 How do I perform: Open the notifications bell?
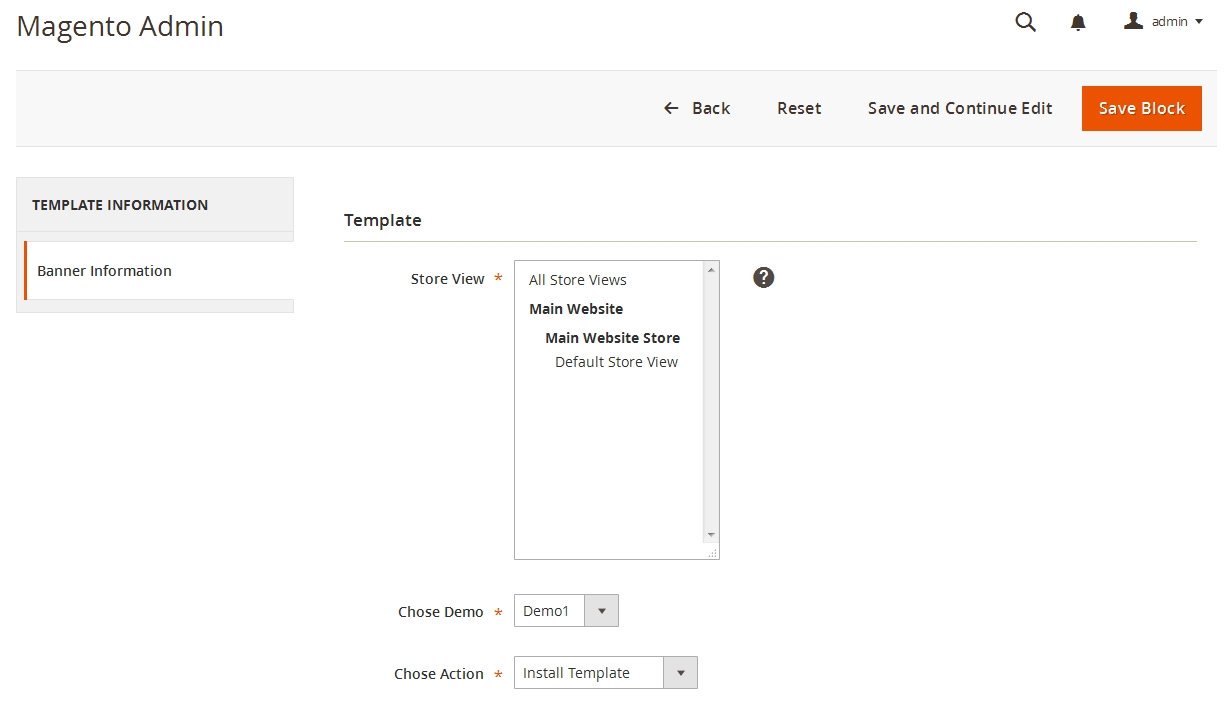coord(1078,23)
